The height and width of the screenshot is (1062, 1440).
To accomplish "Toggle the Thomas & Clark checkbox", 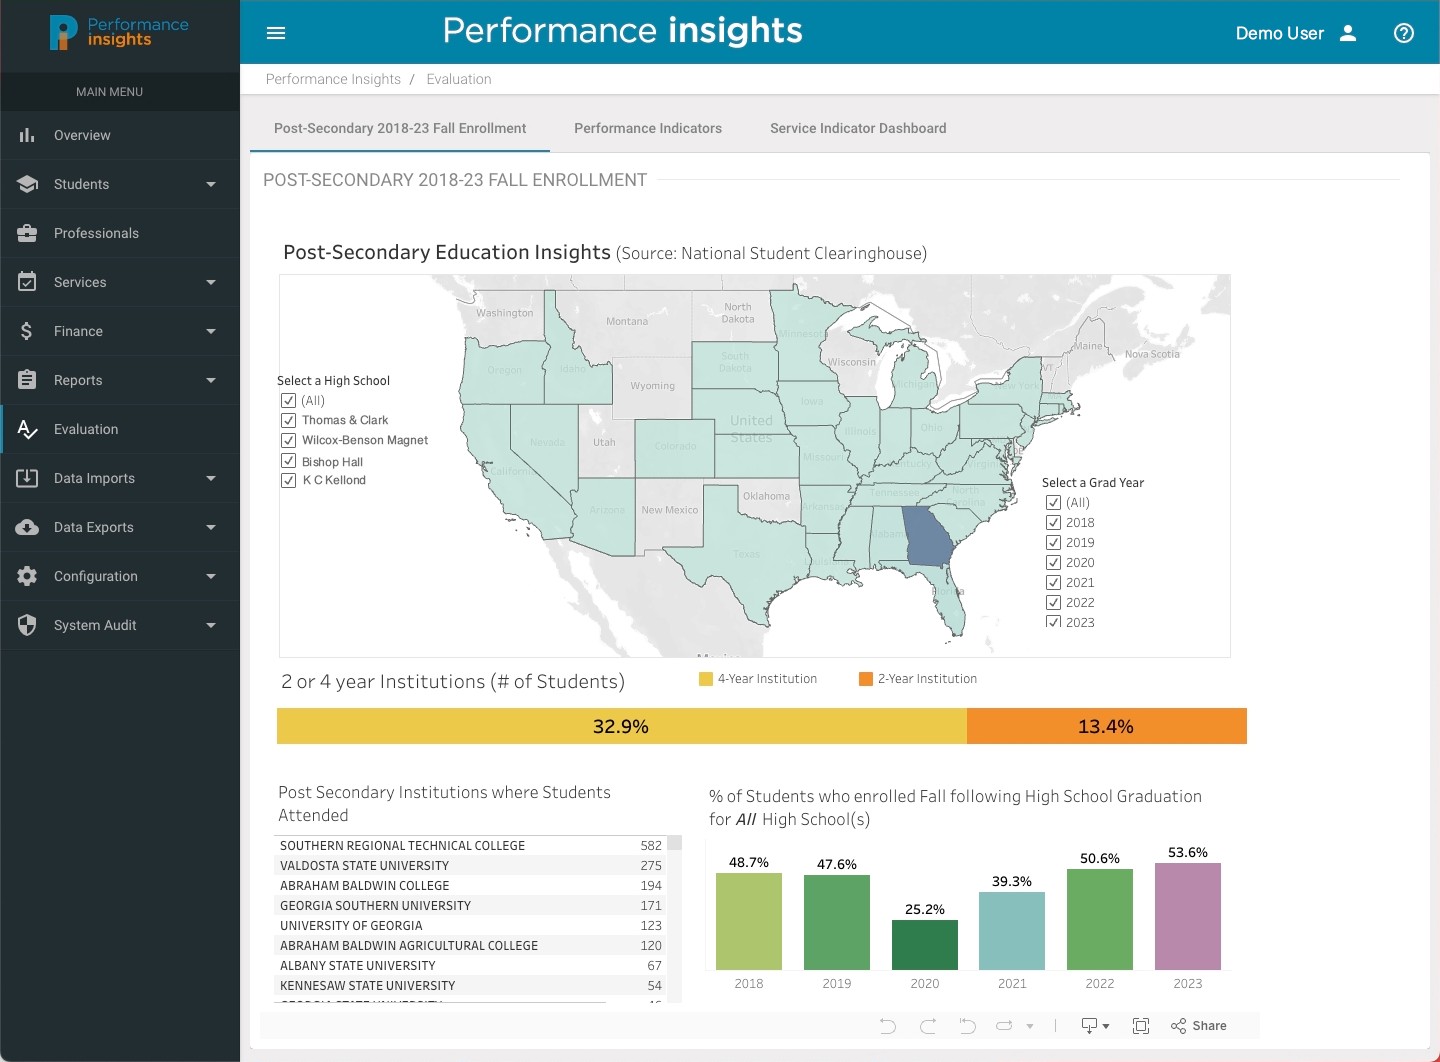I will (288, 420).
